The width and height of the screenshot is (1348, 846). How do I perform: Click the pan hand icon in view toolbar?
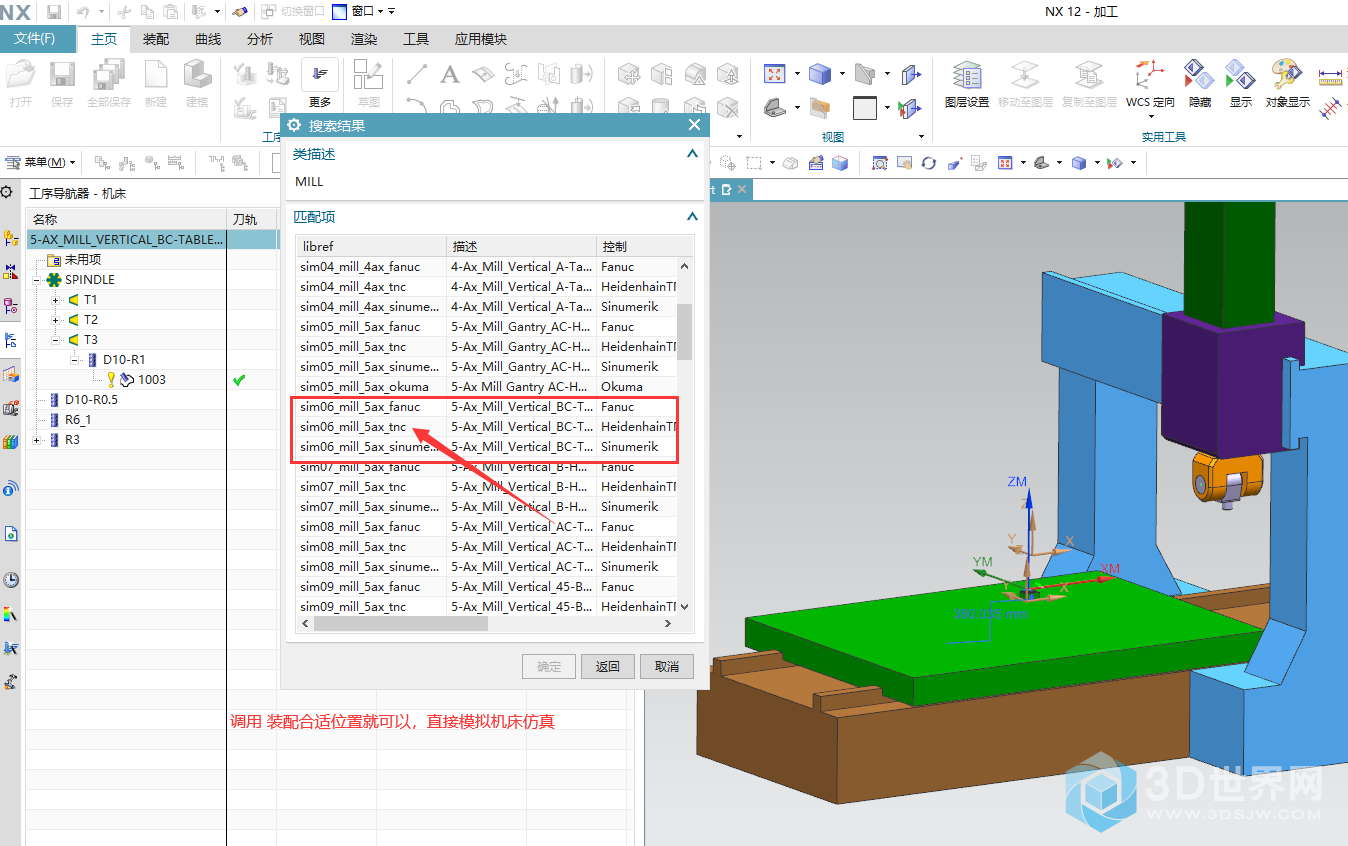[904, 163]
